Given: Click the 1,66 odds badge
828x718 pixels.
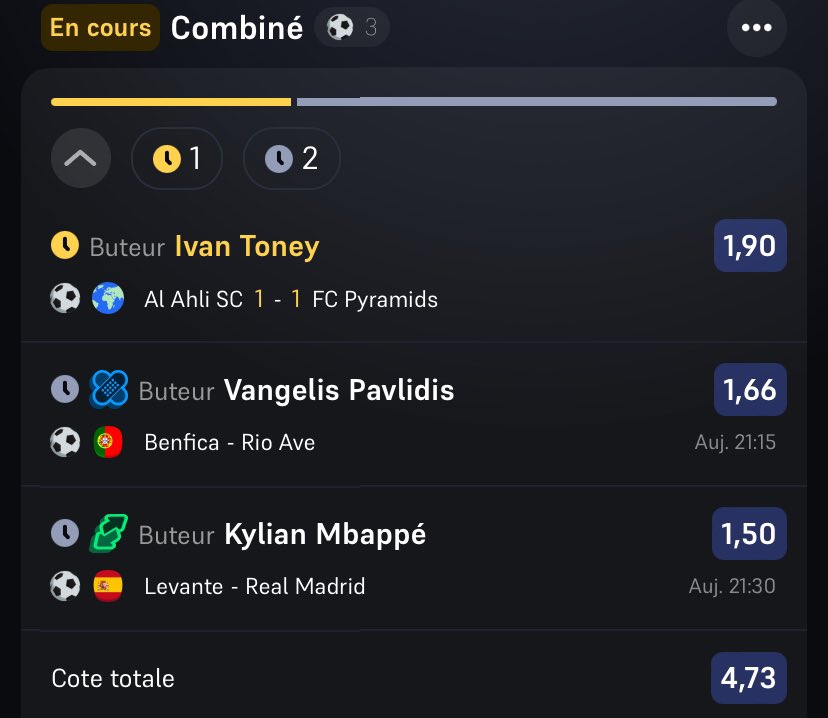Looking at the screenshot, I should click(750, 390).
